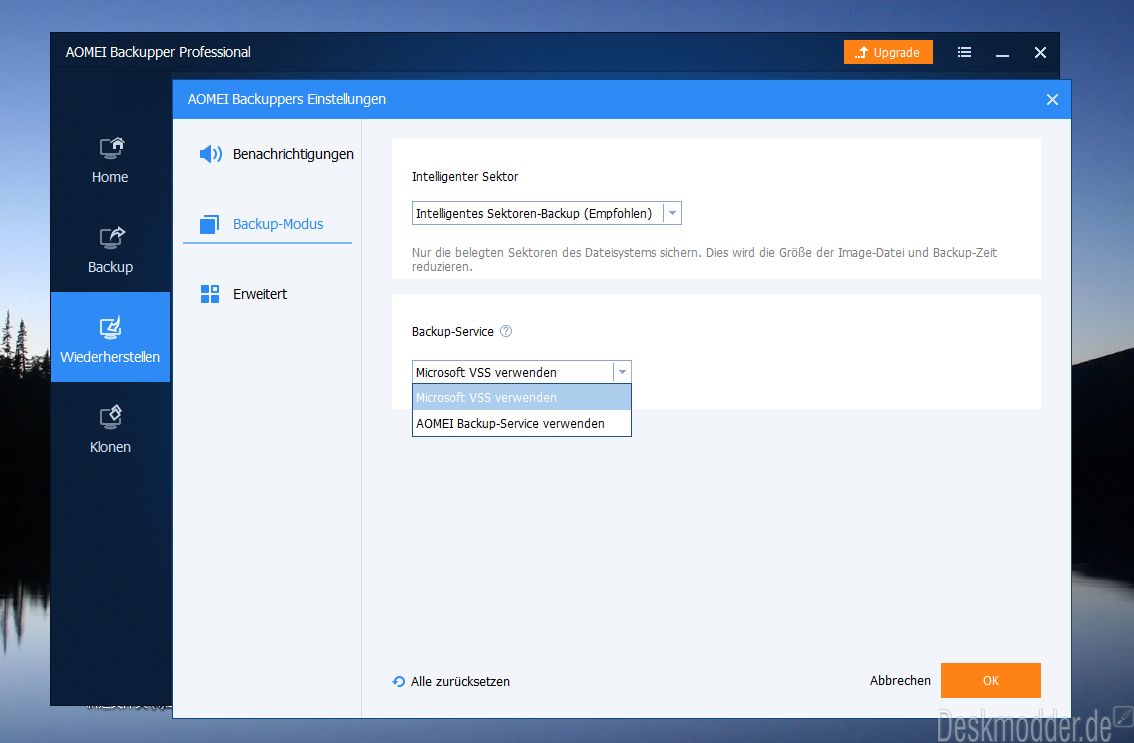Open the Intelligenter Sektor dropdown
Screen dimensions: 1134x743
[547, 213]
